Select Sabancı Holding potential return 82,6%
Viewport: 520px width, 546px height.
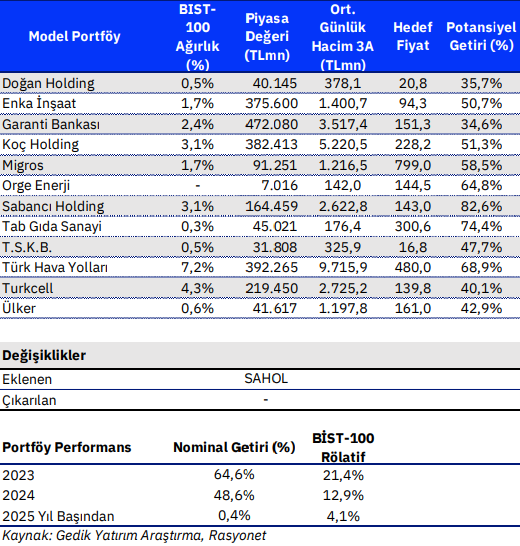point(481,206)
